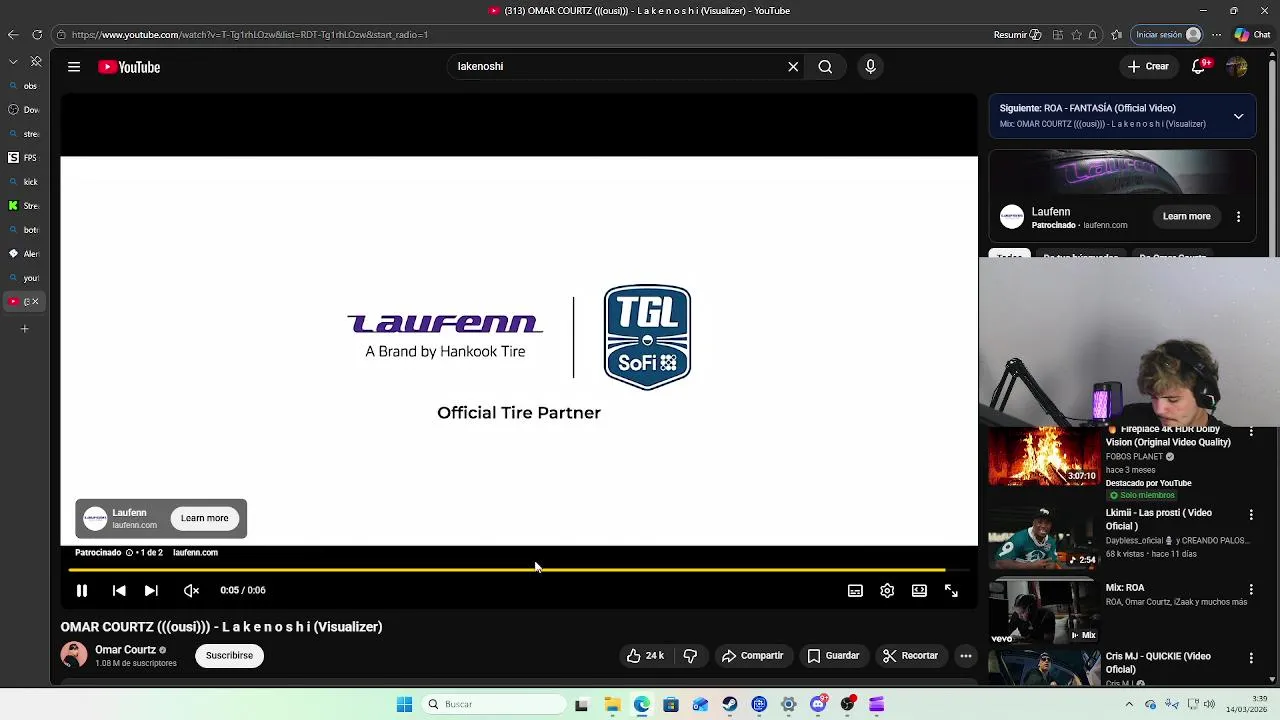The width and height of the screenshot is (1280, 720).
Task: Open split screen icon in address bar
Action: [x=1057, y=35]
